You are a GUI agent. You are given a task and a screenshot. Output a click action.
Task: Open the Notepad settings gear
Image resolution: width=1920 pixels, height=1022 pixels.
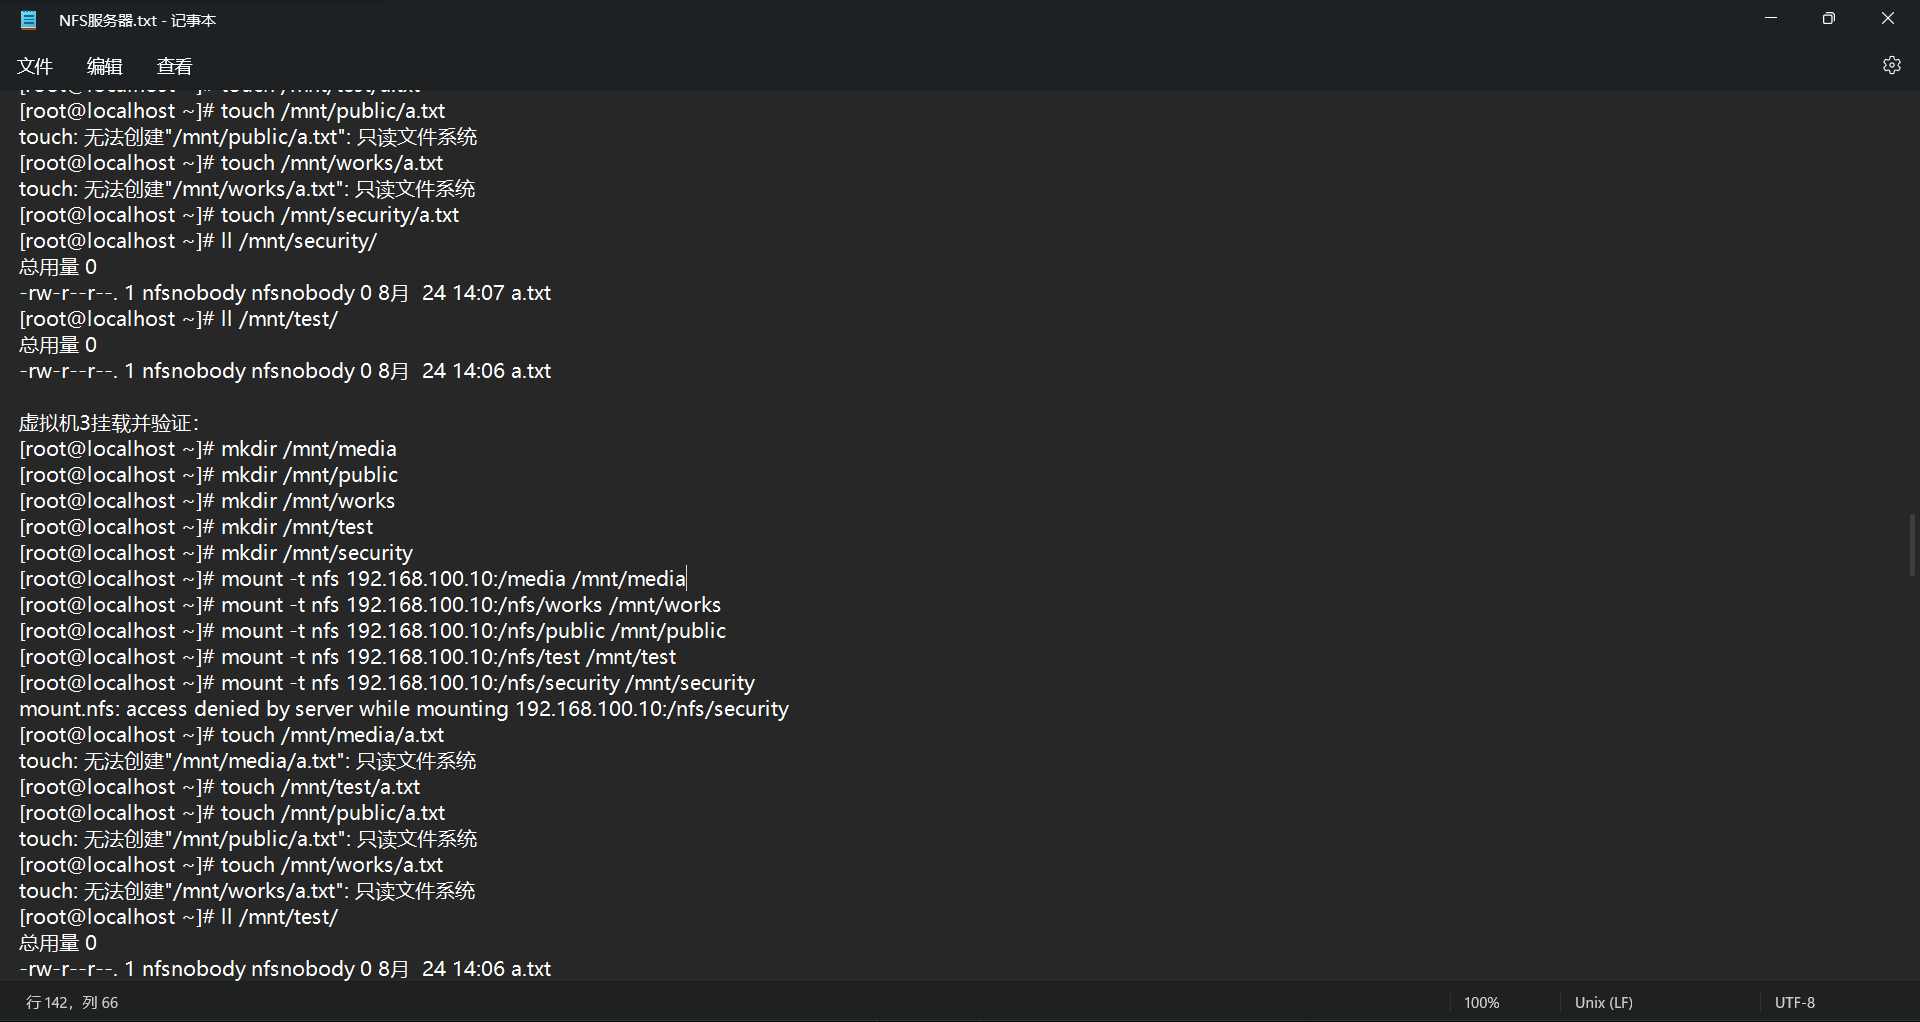pyautogui.click(x=1891, y=65)
